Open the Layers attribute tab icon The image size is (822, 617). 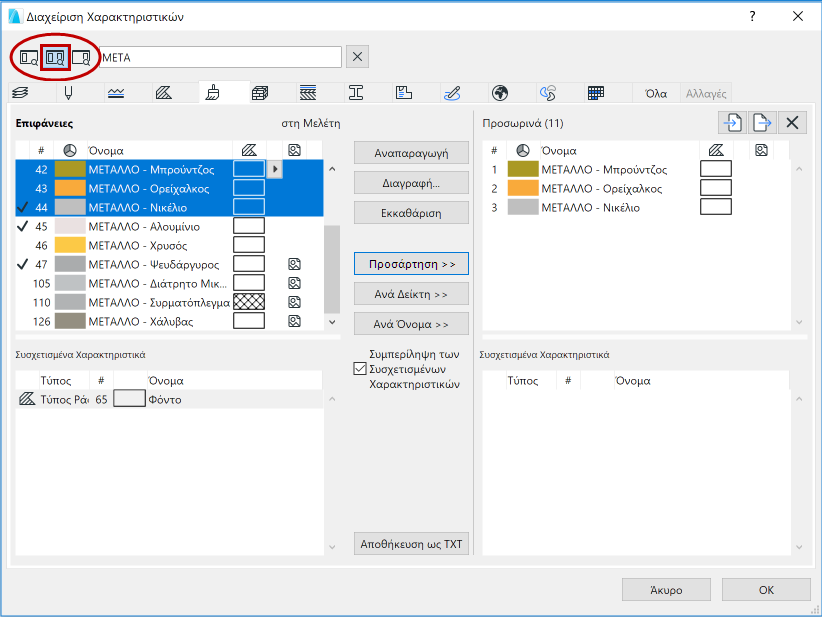(20, 94)
